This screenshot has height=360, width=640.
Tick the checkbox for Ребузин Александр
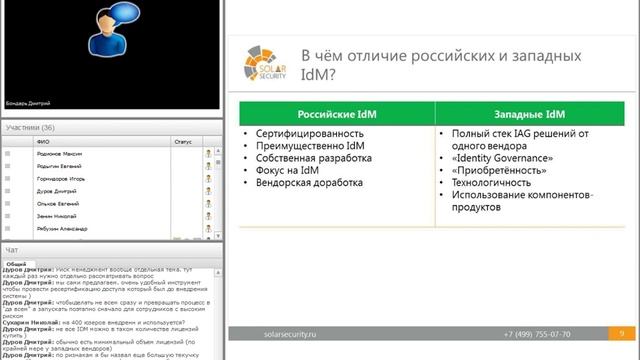(x=7, y=229)
